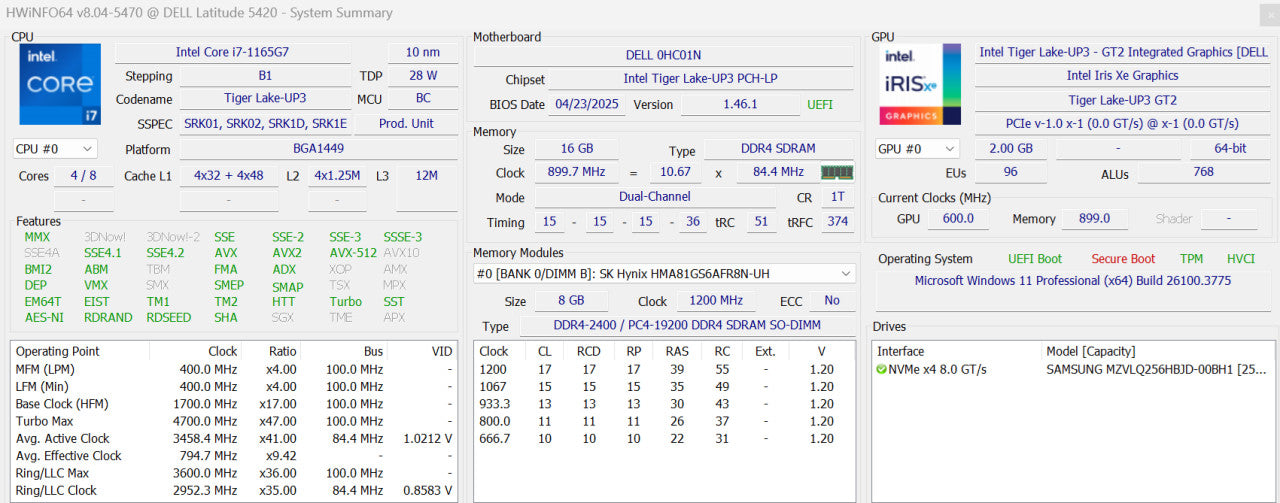Click the DDR4-2400 / PC4-19200 type field

688,326
